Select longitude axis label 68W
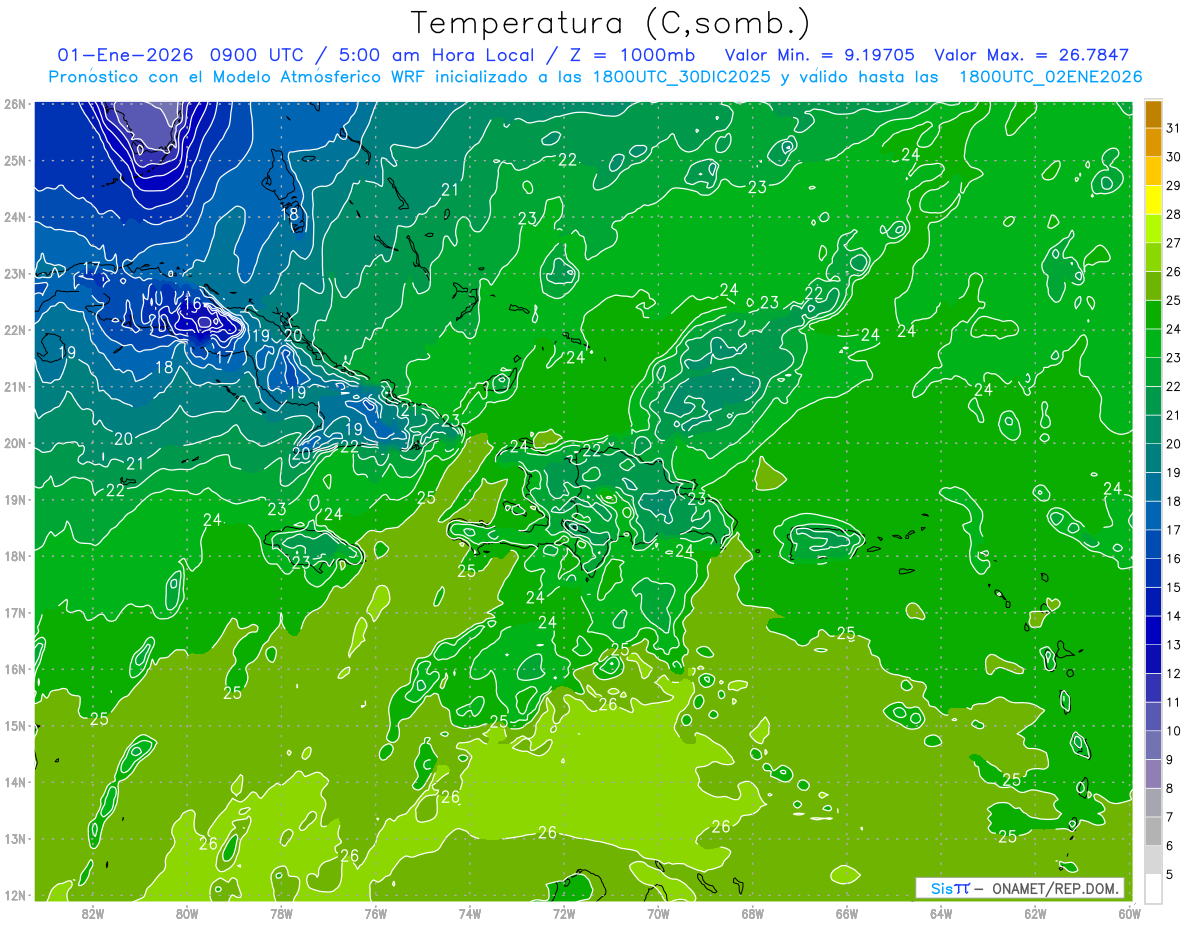 [753, 912]
